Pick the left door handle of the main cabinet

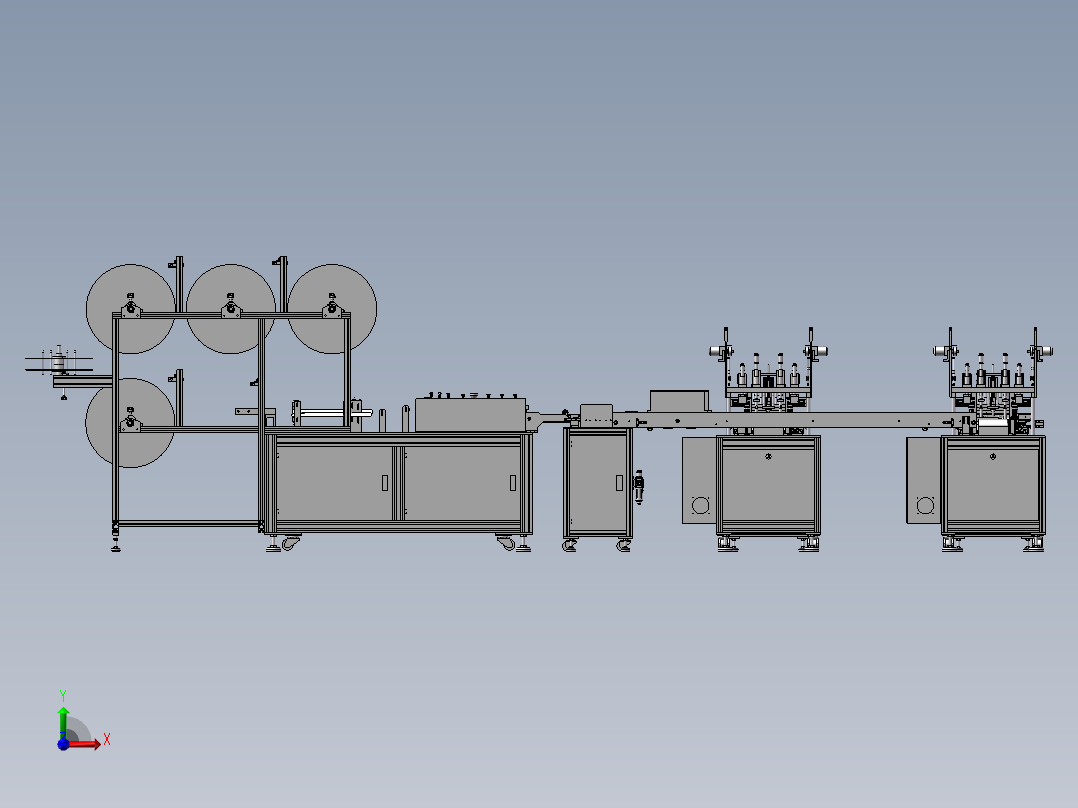click(385, 483)
